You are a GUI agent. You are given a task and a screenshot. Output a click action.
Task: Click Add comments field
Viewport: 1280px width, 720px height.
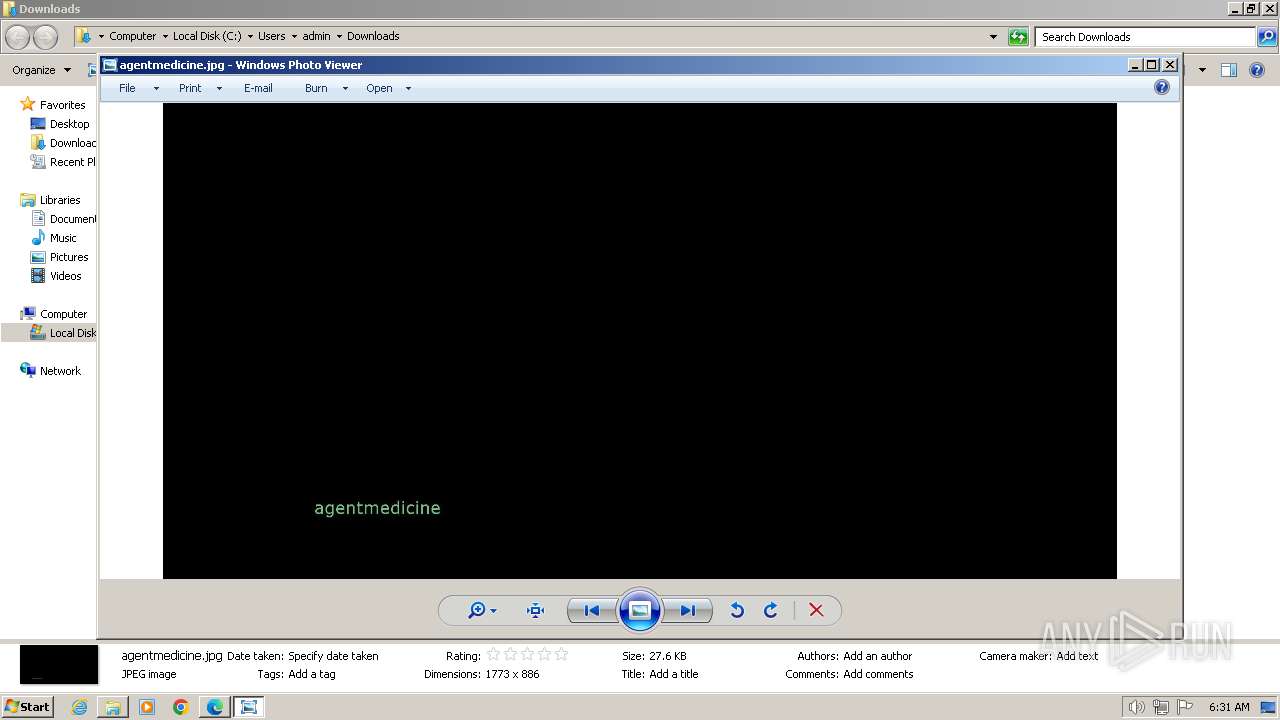[x=878, y=674]
